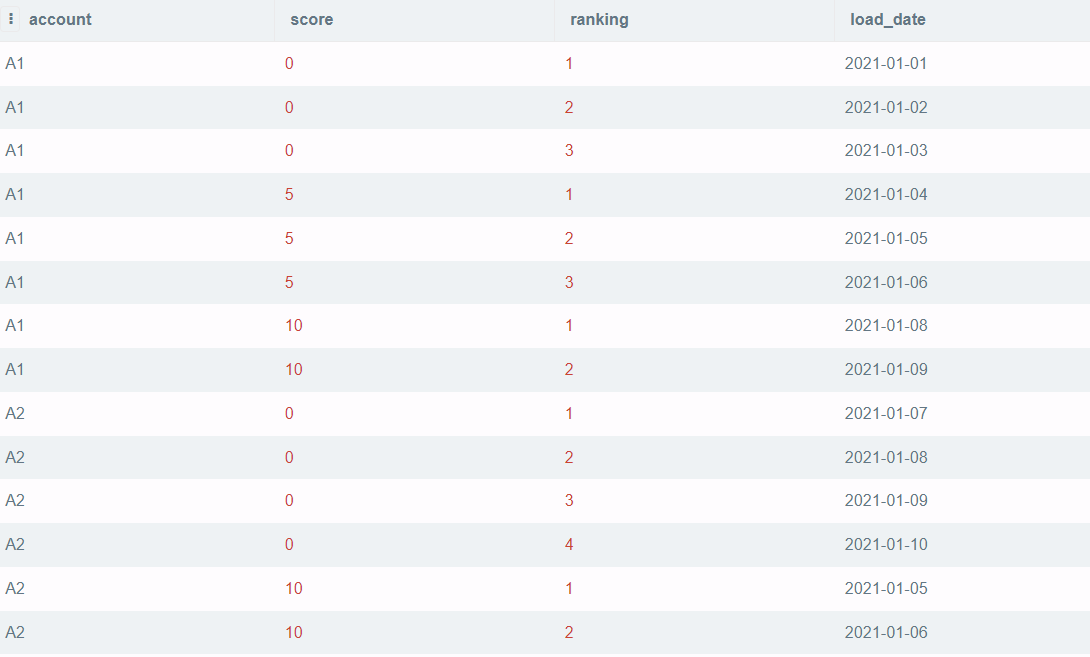
Task: Select the date cell 2021-01-01
Action: 886,64
